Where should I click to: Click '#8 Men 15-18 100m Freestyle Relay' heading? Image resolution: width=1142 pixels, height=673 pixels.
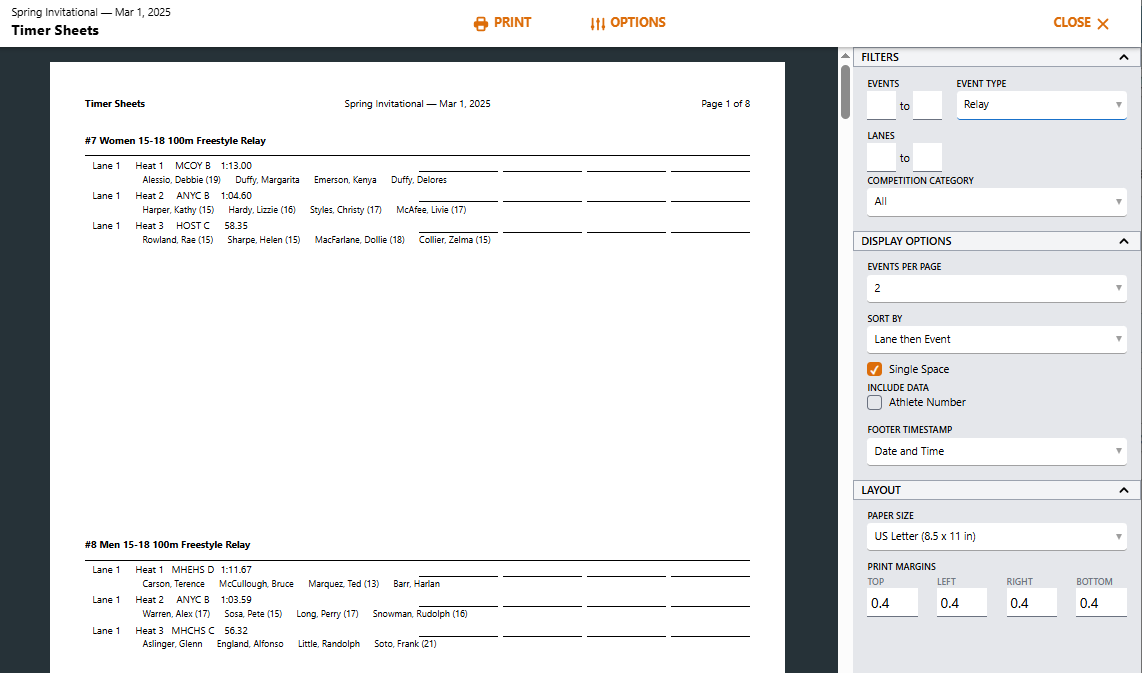[168, 545]
